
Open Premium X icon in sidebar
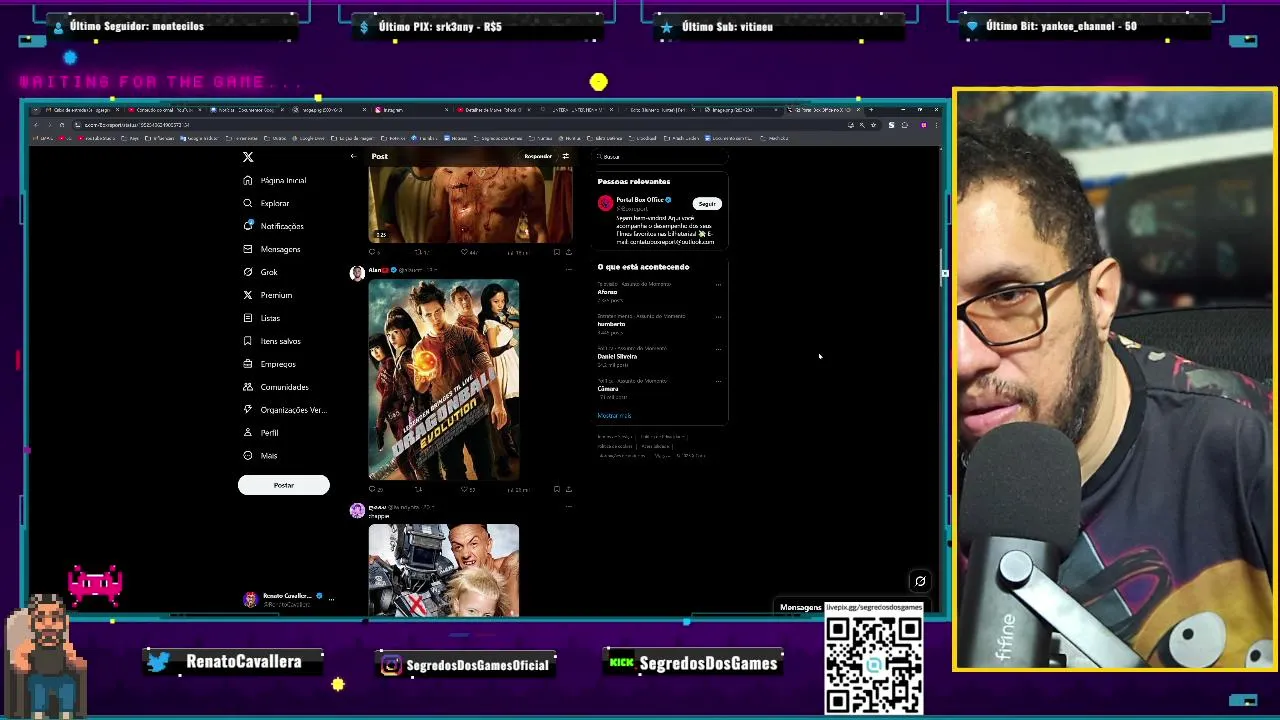point(248,295)
